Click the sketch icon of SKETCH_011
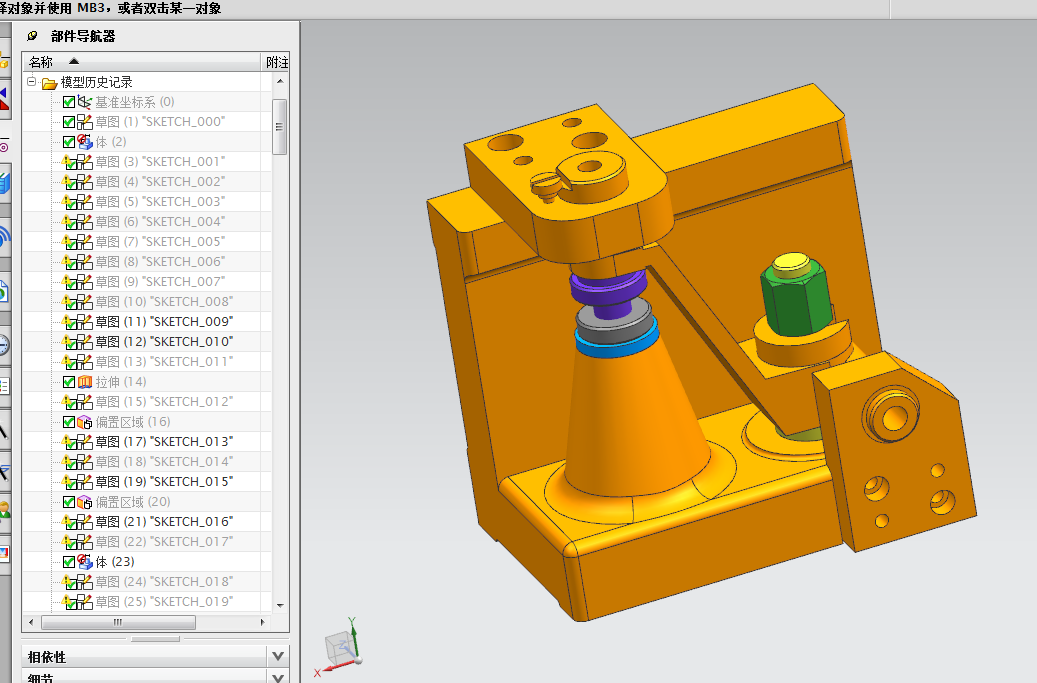The height and width of the screenshot is (683, 1037). click(85, 362)
